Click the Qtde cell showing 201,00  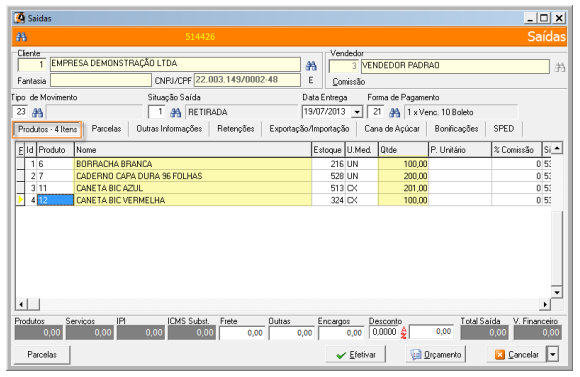pos(403,188)
